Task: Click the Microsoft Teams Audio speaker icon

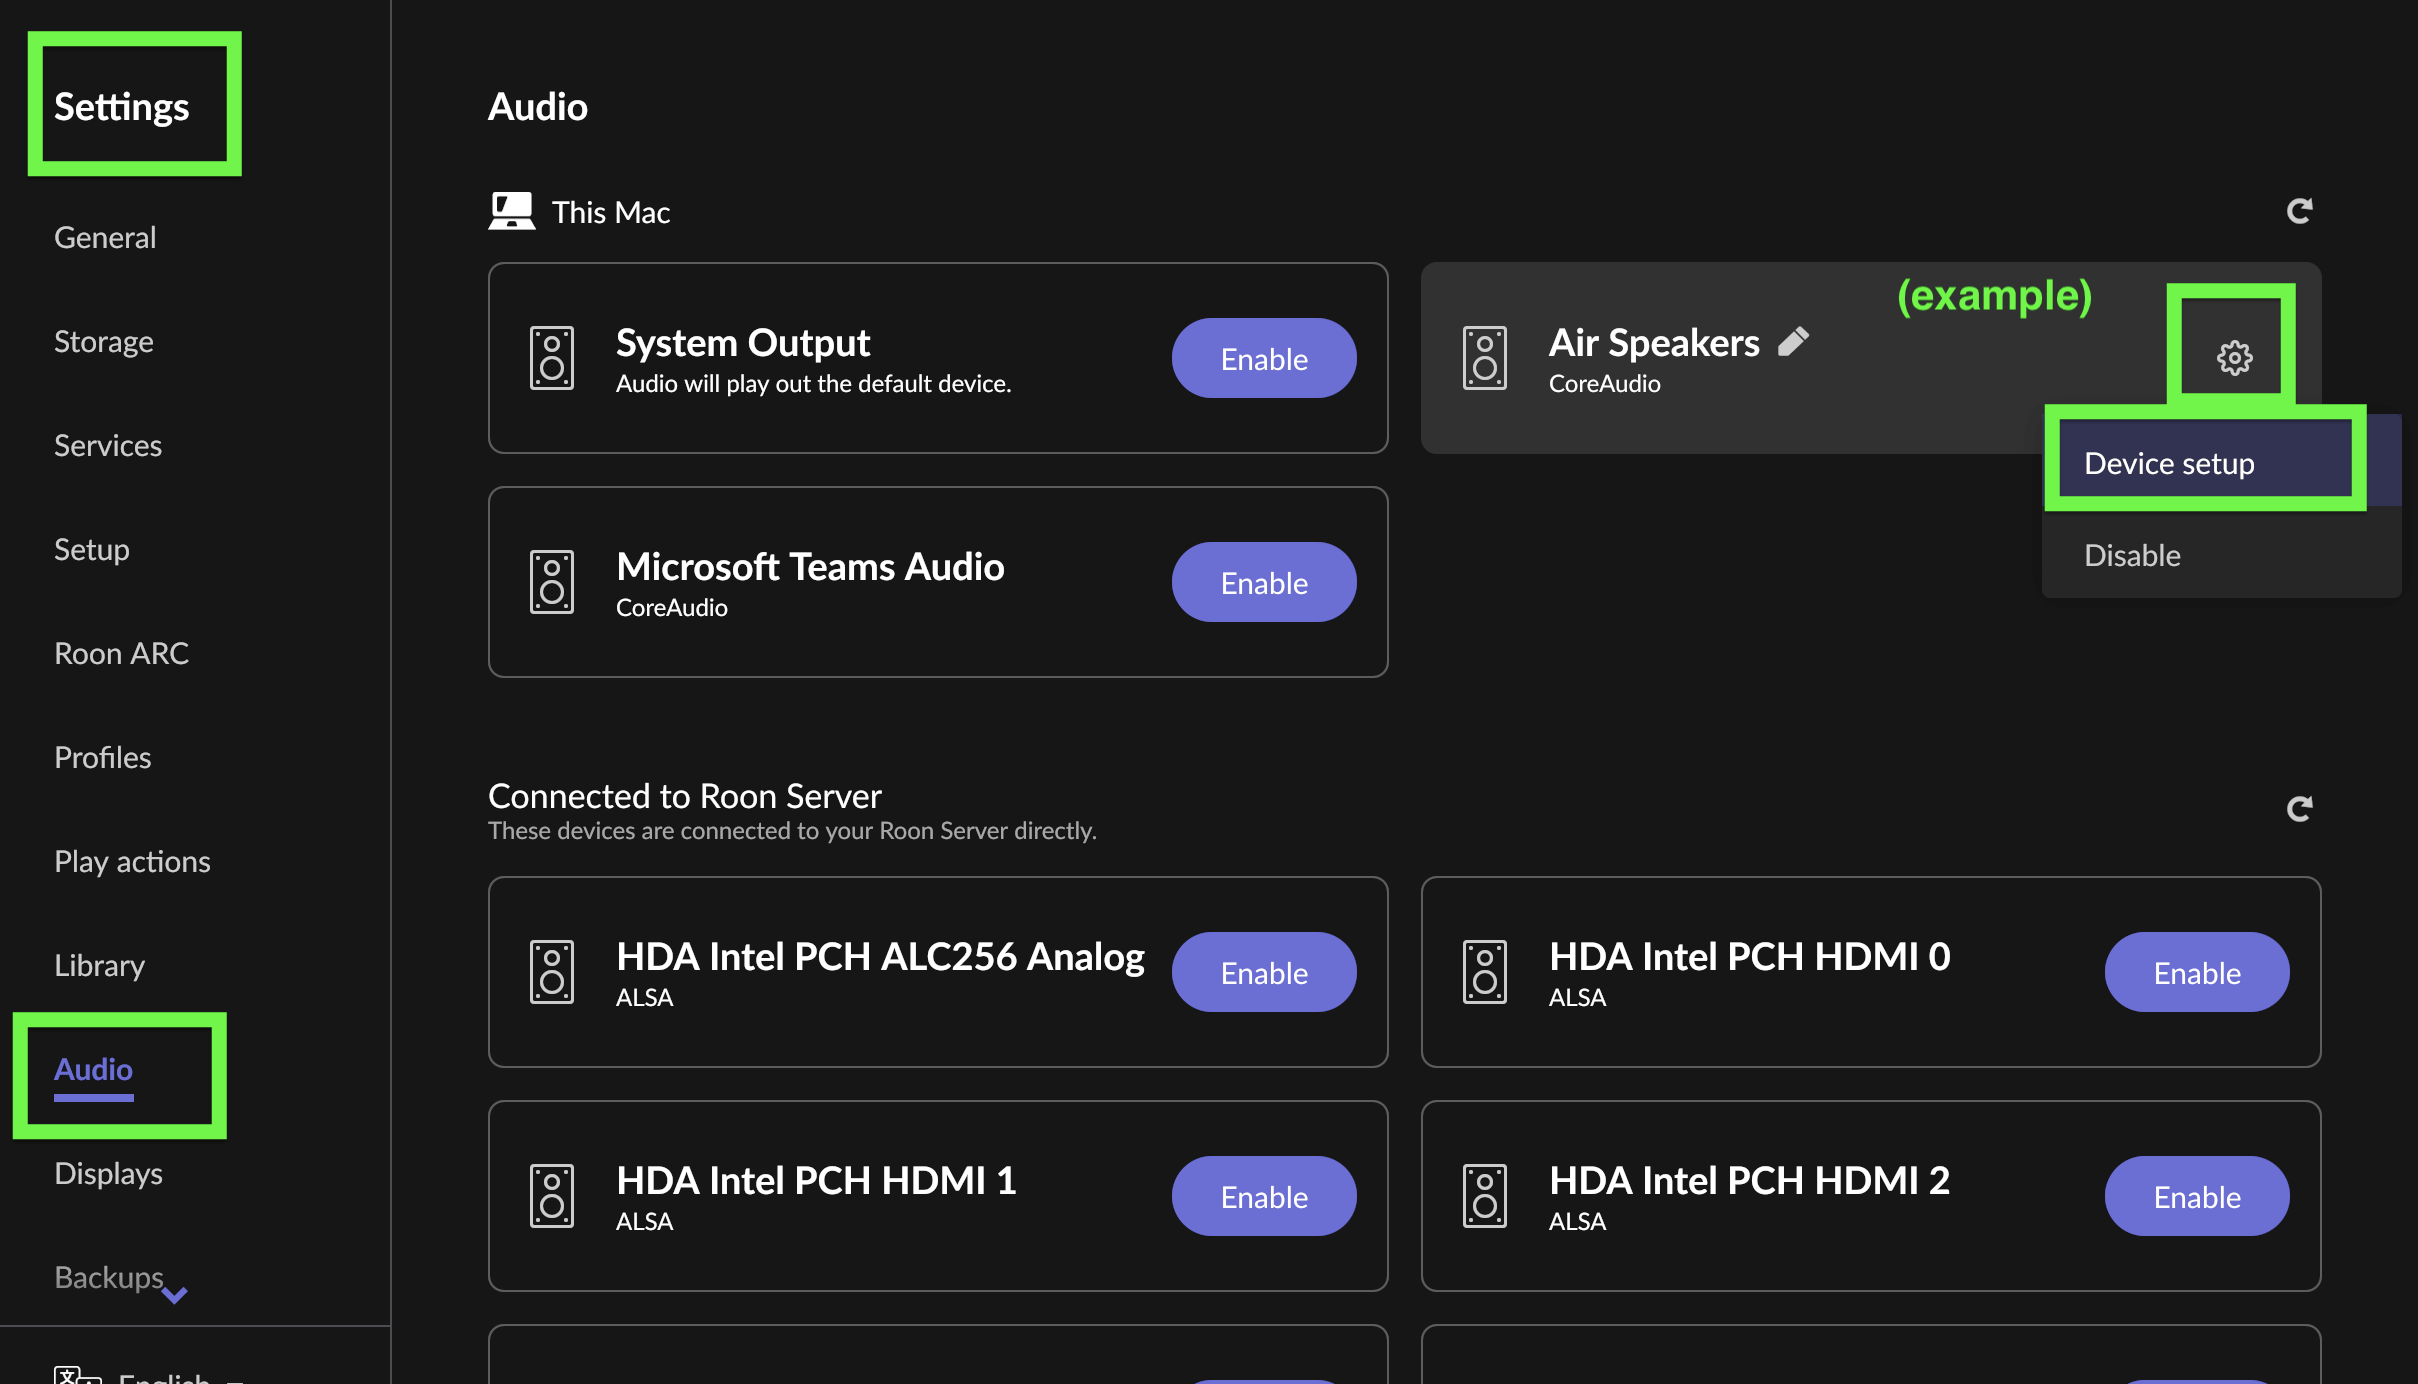Action: coord(551,582)
